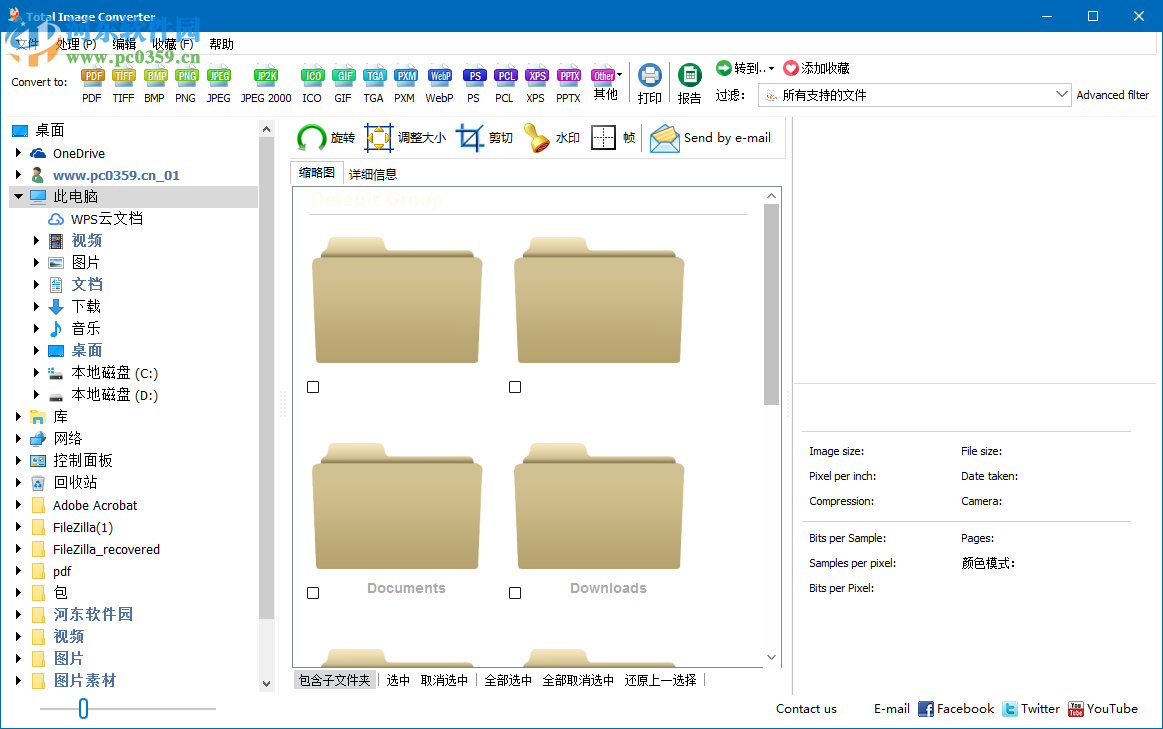The height and width of the screenshot is (729, 1163).
Task: Click the Advanced filter link
Action: tap(1112, 95)
